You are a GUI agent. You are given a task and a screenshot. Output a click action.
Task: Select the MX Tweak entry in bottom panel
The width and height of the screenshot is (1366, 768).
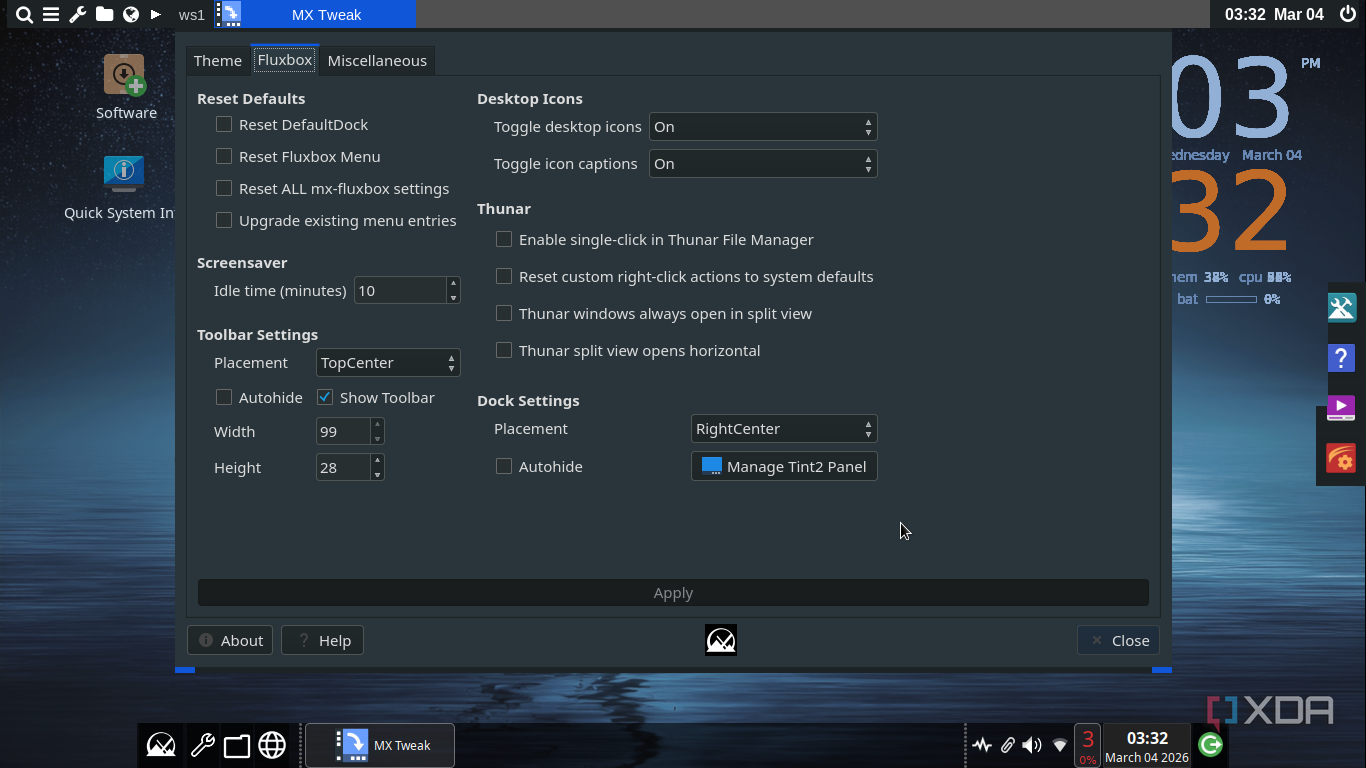click(380, 745)
